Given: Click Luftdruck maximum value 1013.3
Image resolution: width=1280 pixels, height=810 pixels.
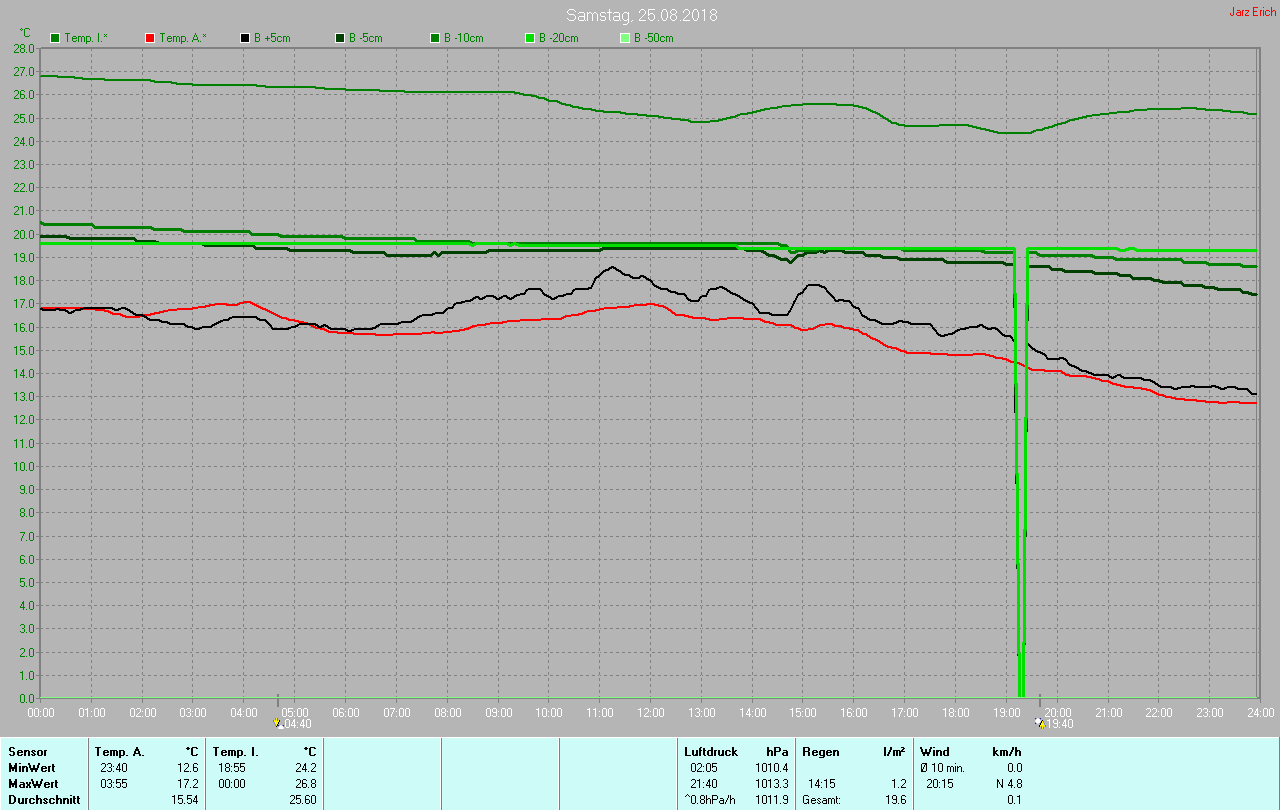Looking at the screenshot, I should coord(771,783).
